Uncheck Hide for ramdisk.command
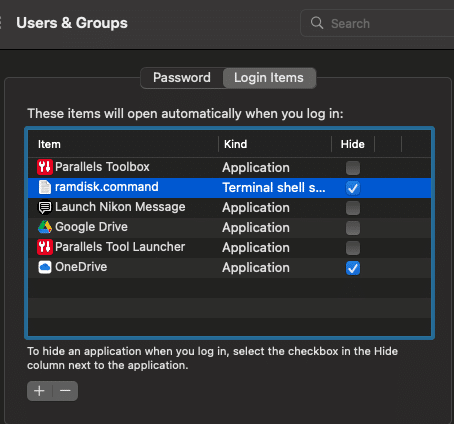 coord(353,188)
